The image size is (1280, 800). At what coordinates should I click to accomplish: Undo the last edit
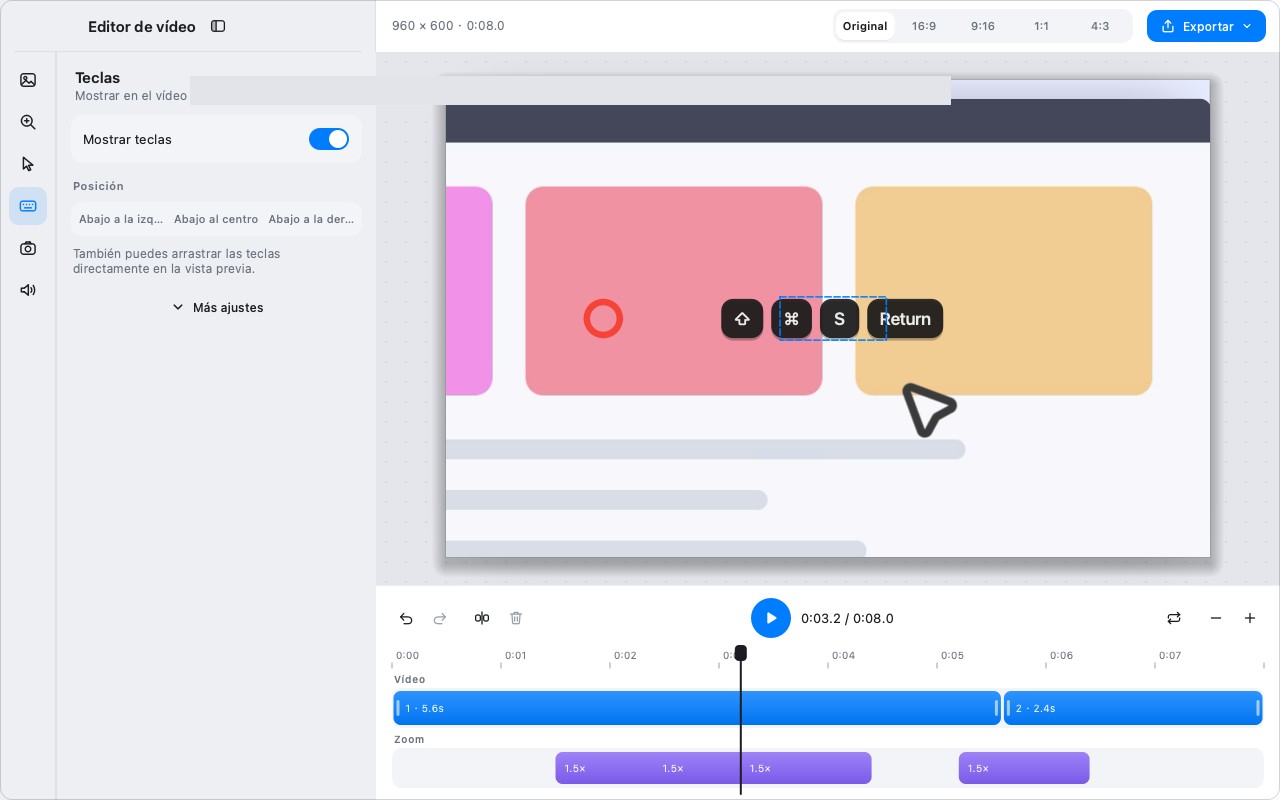(406, 618)
